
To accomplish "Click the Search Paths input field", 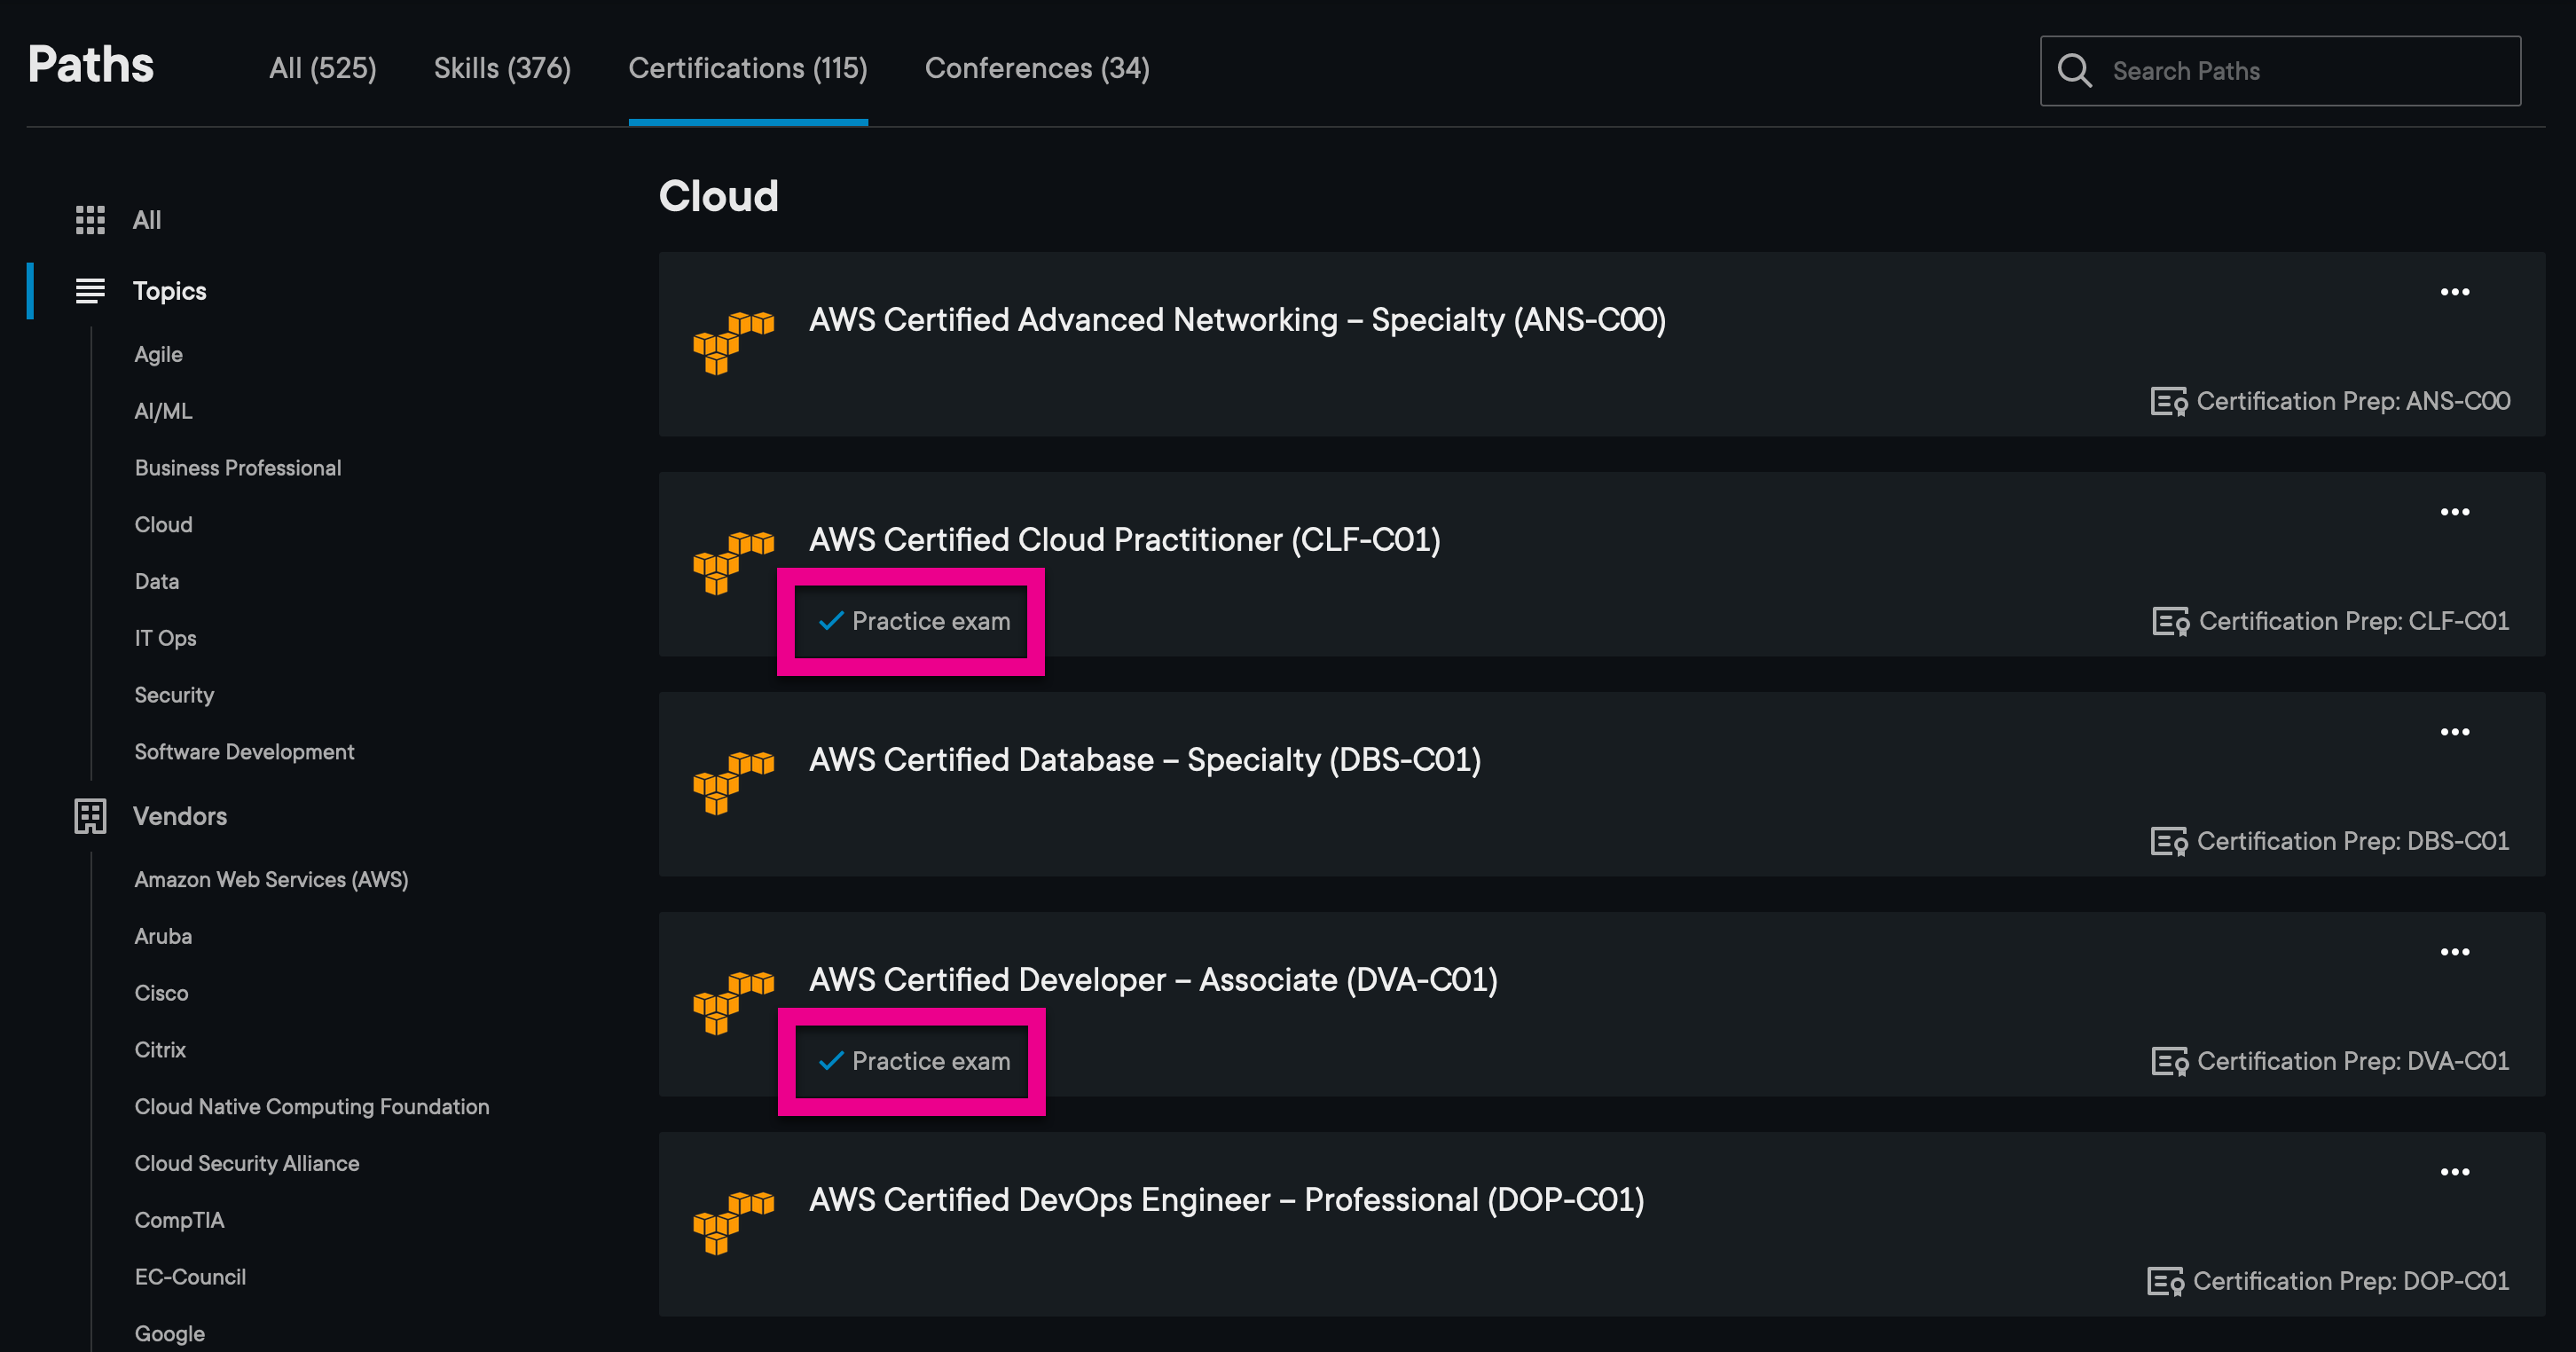I will click(2280, 71).
